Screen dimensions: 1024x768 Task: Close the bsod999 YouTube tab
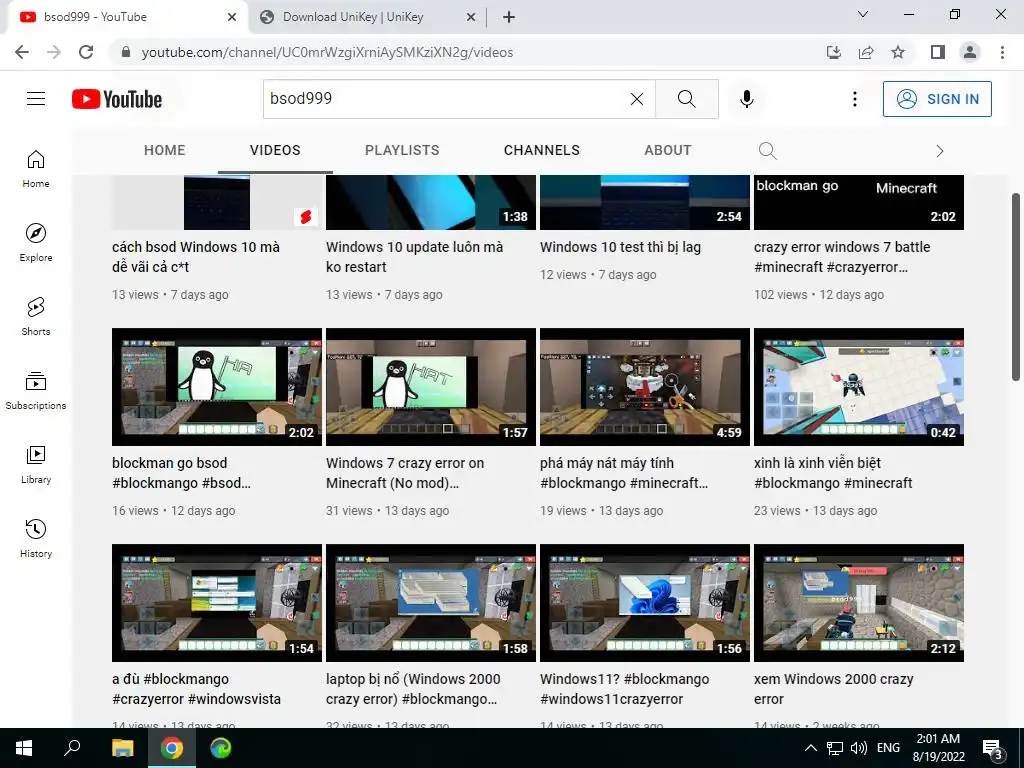pos(231,17)
